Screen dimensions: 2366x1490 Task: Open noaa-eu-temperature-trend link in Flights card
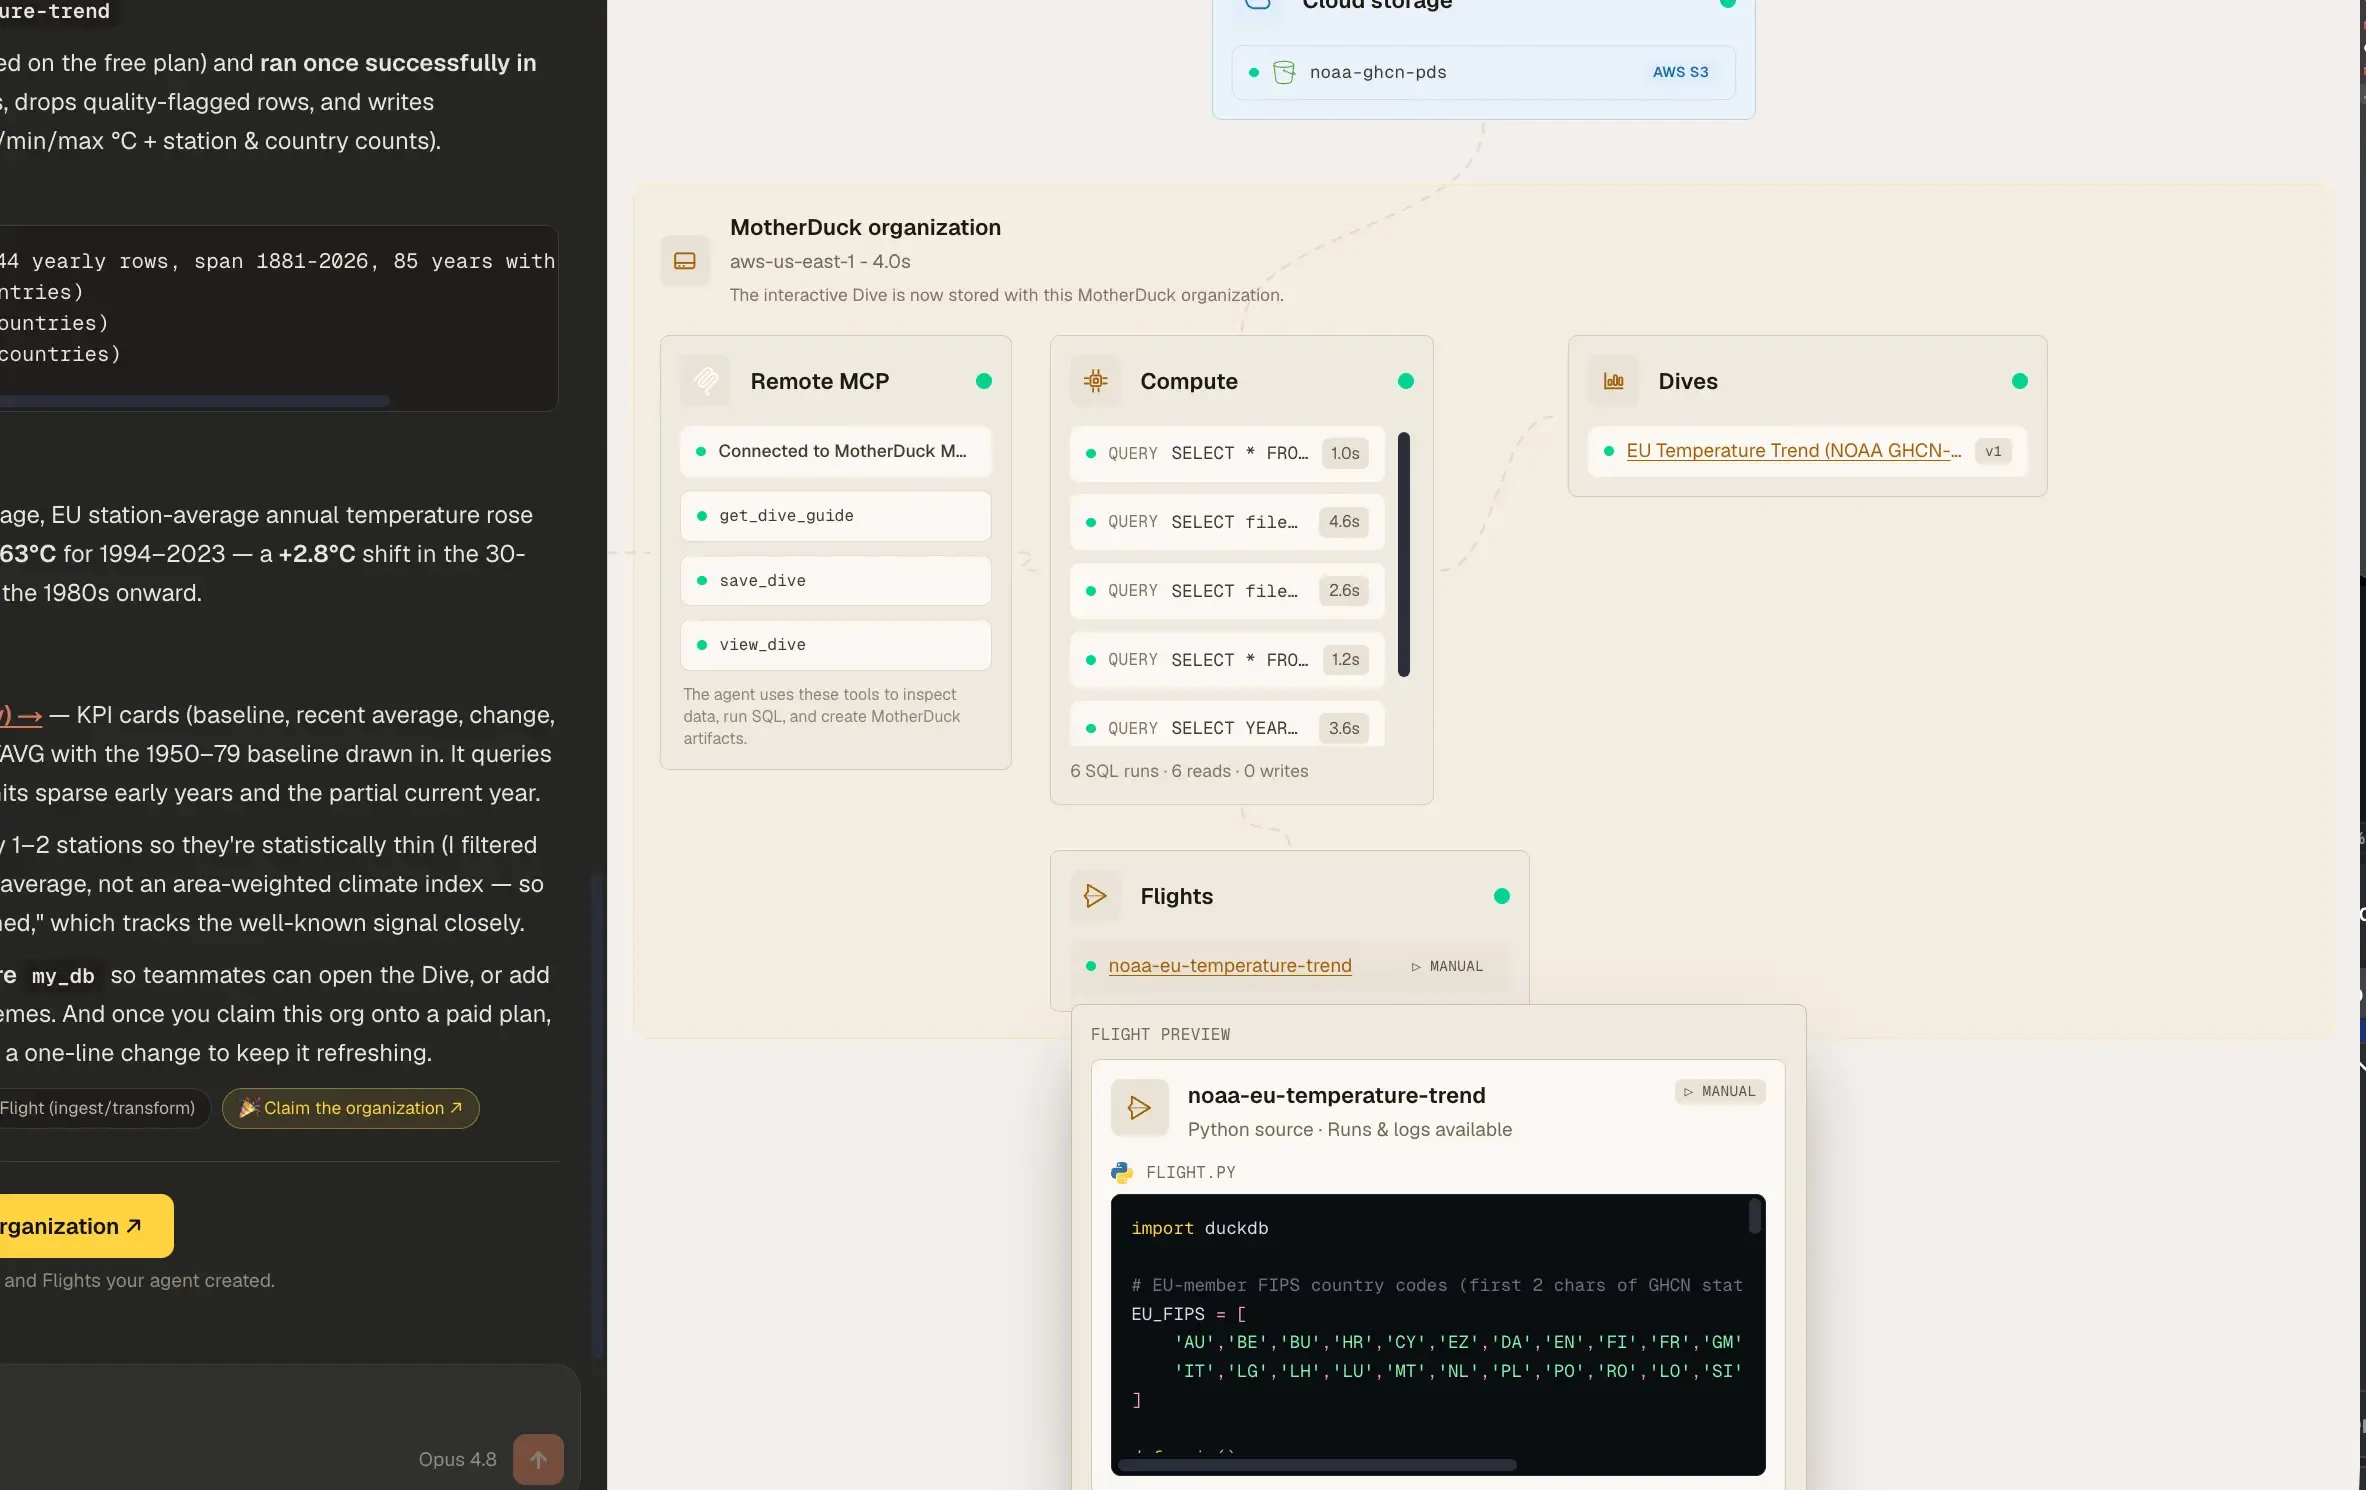(x=1230, y=966)
